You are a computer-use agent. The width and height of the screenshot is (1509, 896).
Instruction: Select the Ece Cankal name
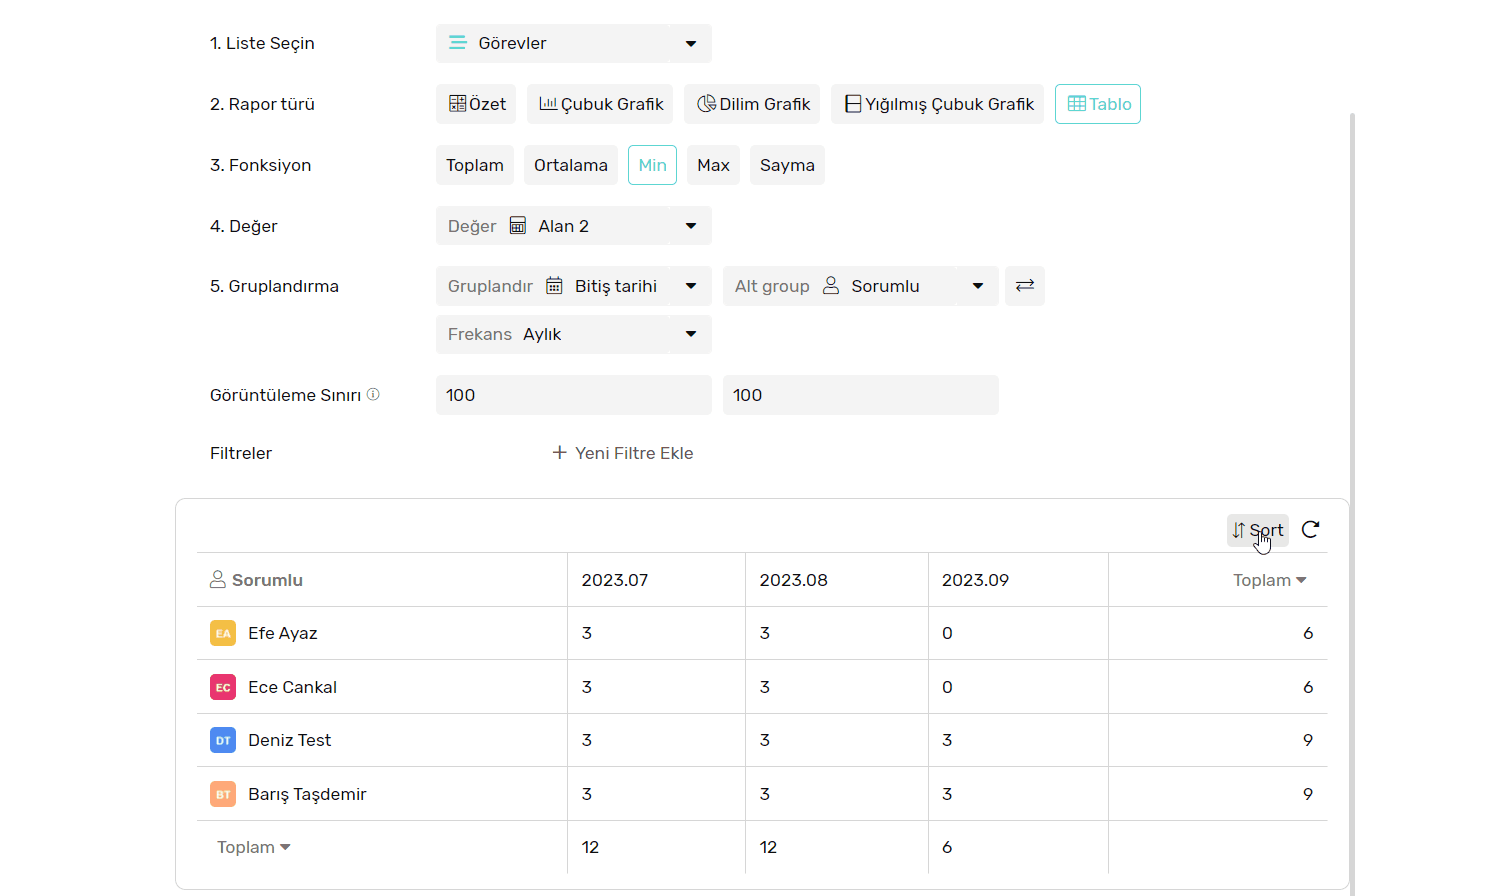coord(293,687)
